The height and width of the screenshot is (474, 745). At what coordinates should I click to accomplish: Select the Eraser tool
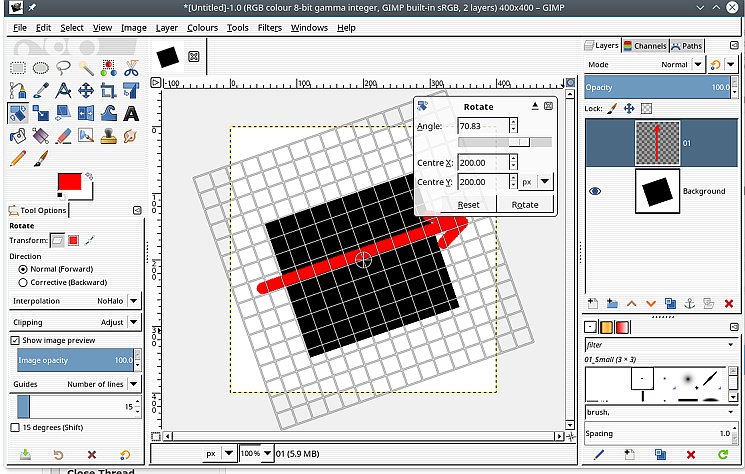[63, 135]
